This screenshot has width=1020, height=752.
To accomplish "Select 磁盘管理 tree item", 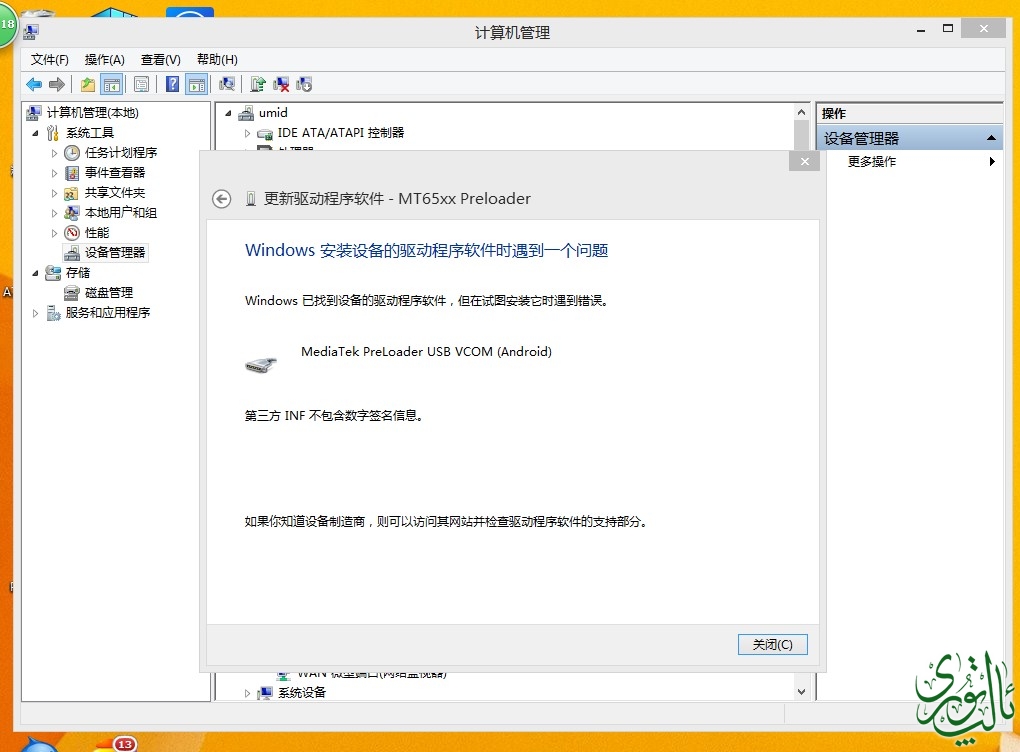I will coord(109,293).
